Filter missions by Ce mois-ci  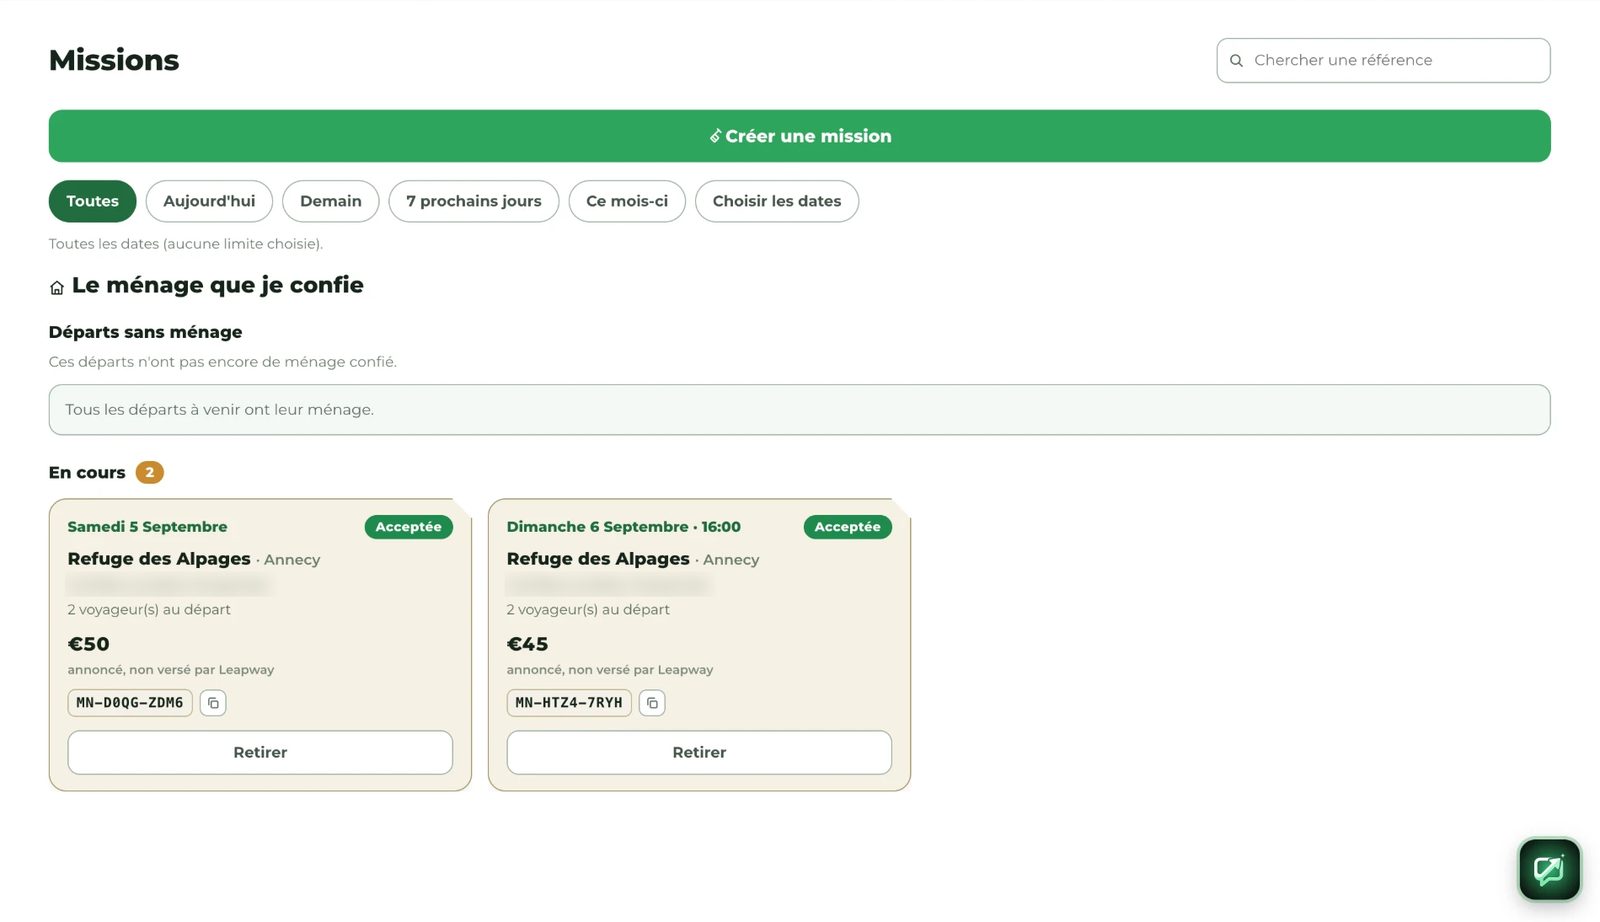627,201
